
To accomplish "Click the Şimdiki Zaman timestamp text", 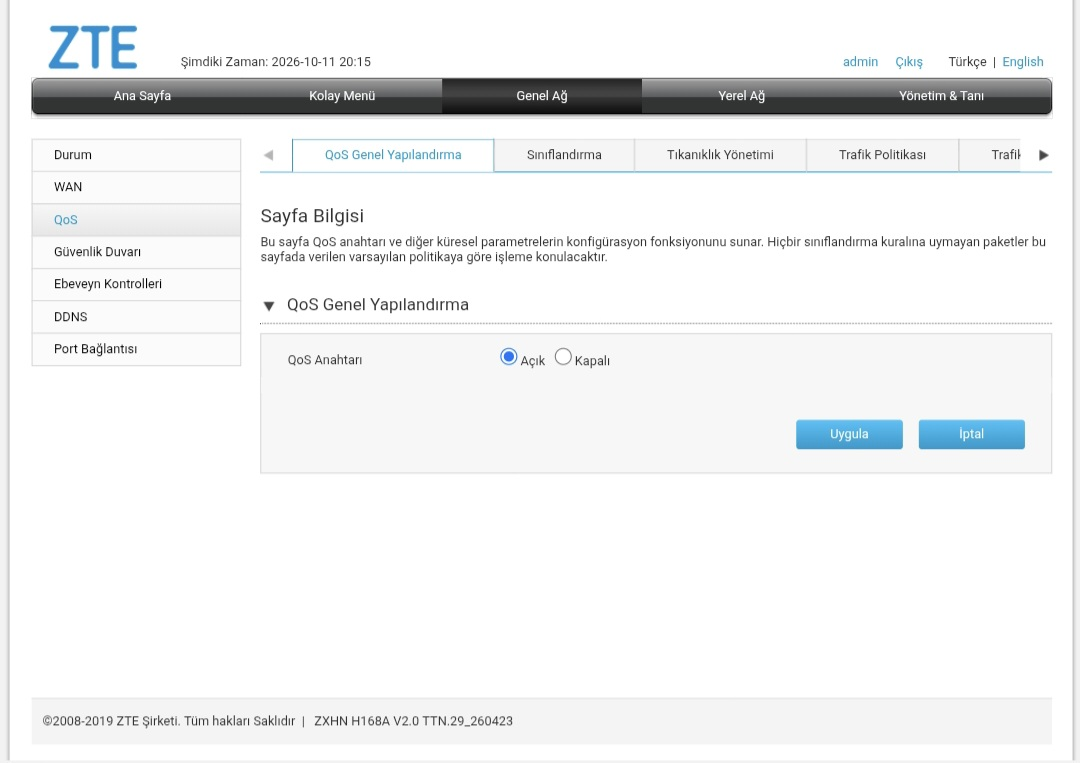I will click(x=276, y=62).
